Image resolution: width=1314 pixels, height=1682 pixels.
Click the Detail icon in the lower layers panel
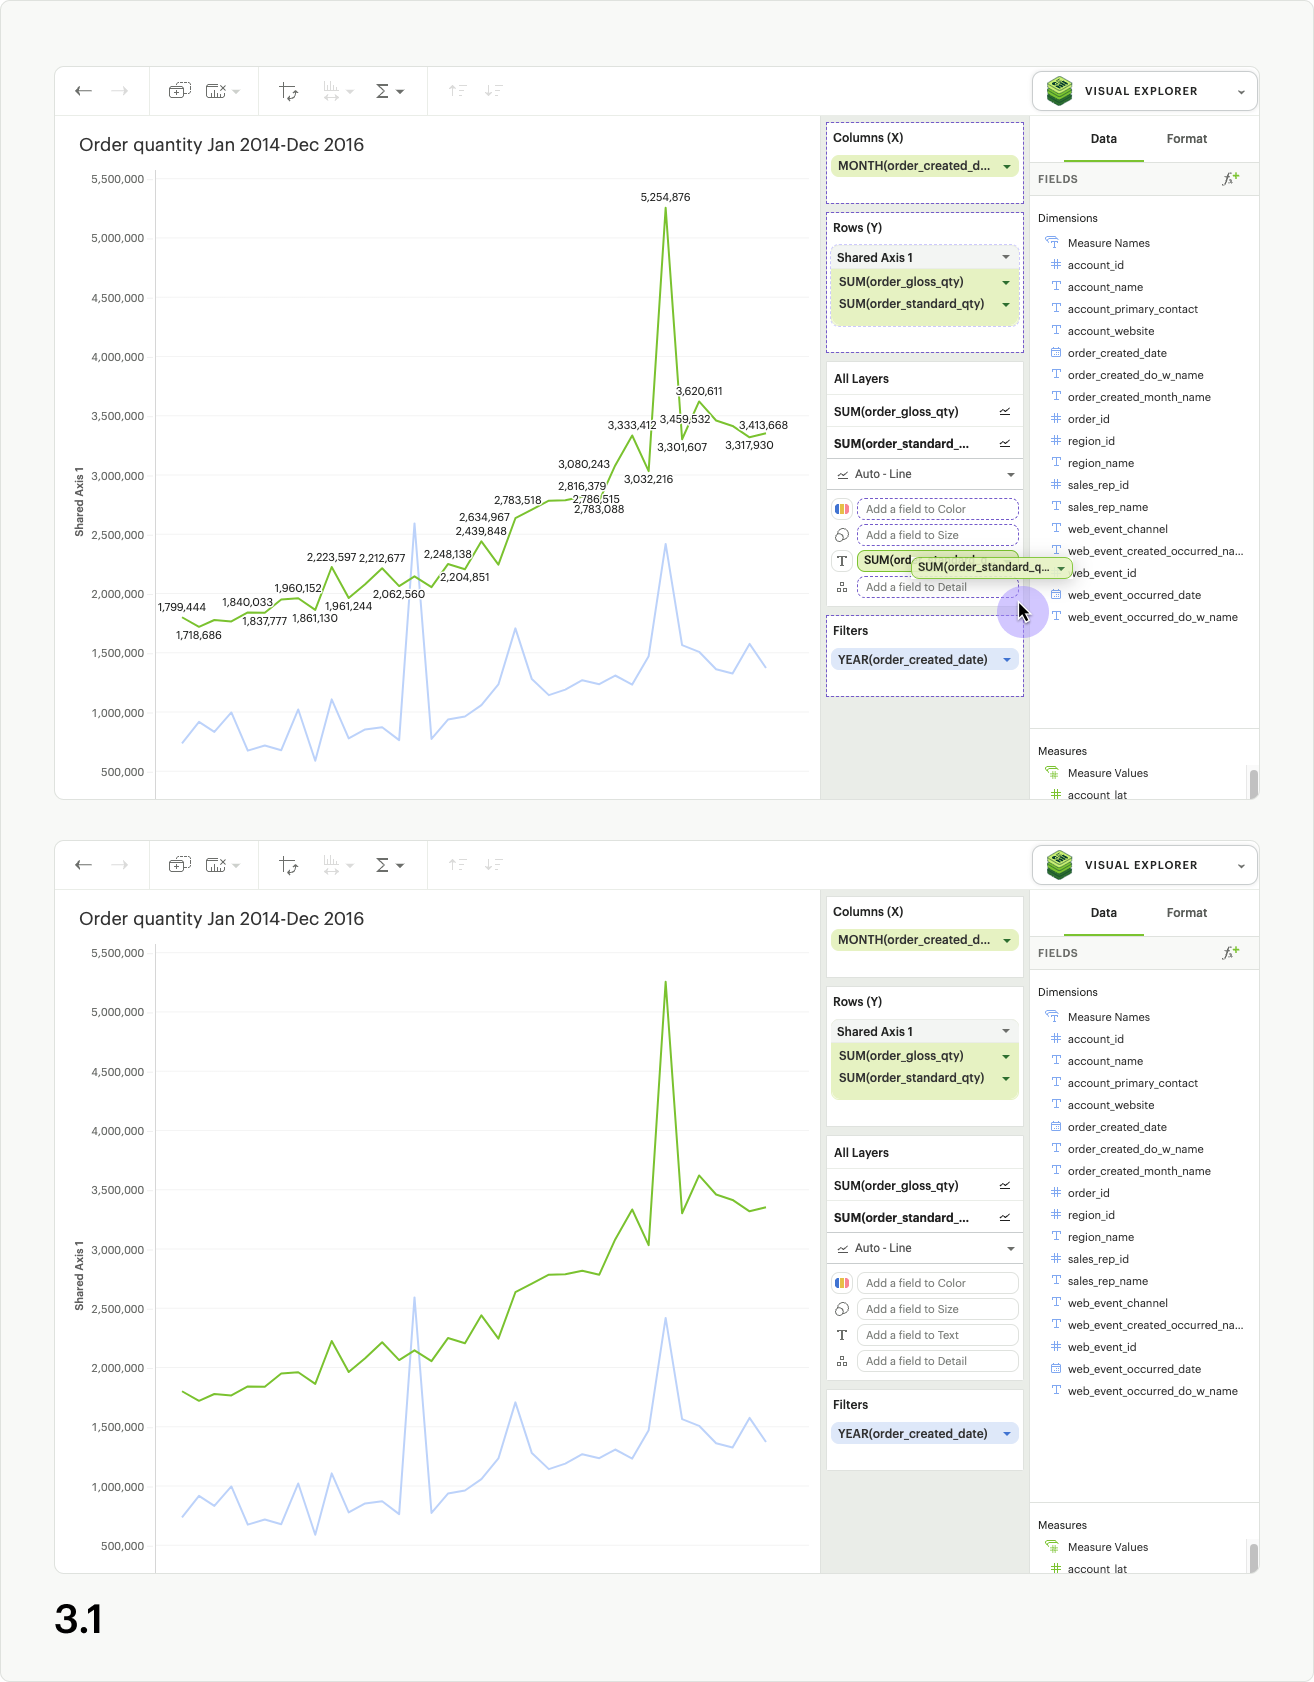[x=842, y=1361]
